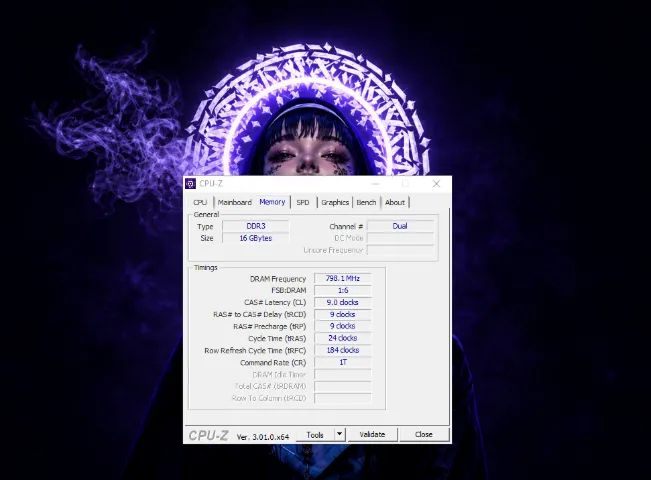Switch to the CPU tab
This screenshot has height=480, width=651.
(x=200, y=202)
